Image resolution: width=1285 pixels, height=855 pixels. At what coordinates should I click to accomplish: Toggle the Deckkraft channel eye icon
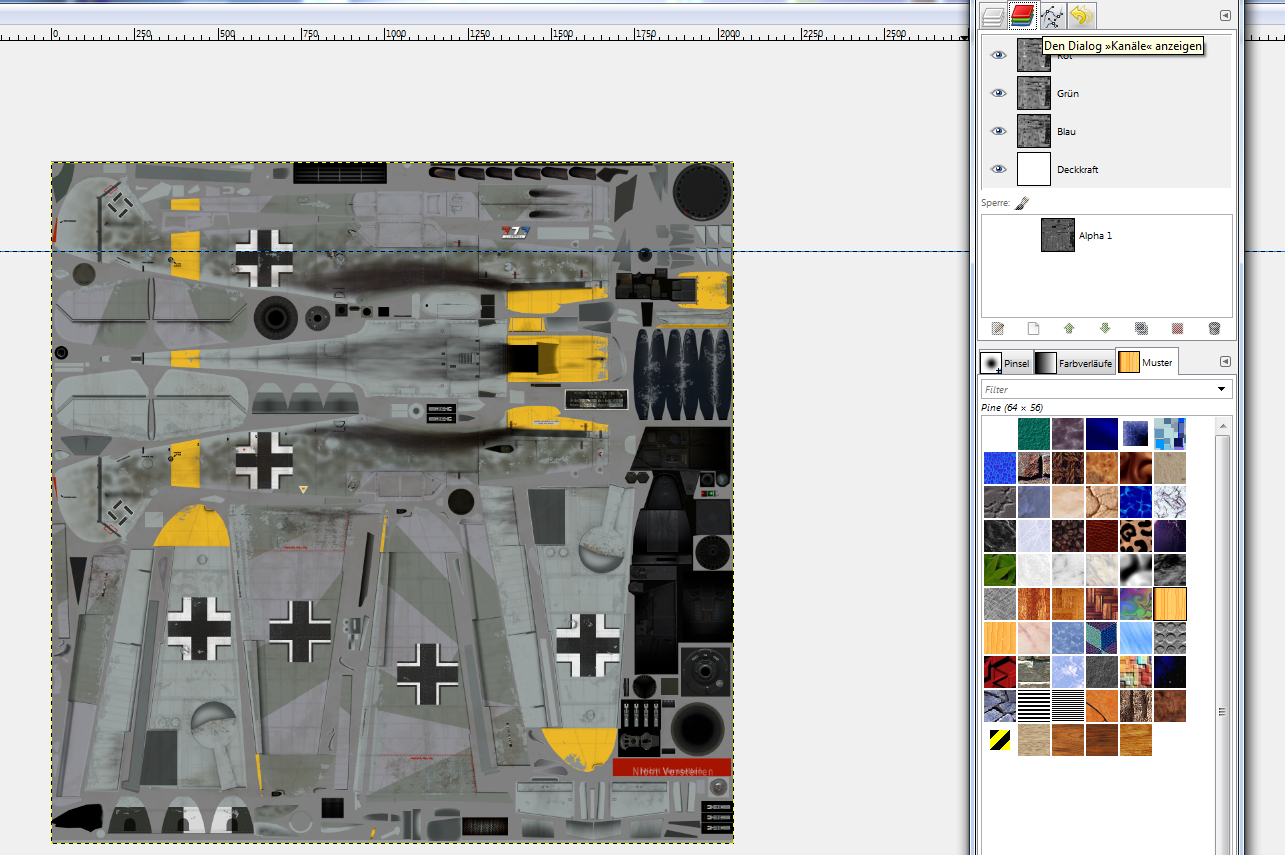998,169
